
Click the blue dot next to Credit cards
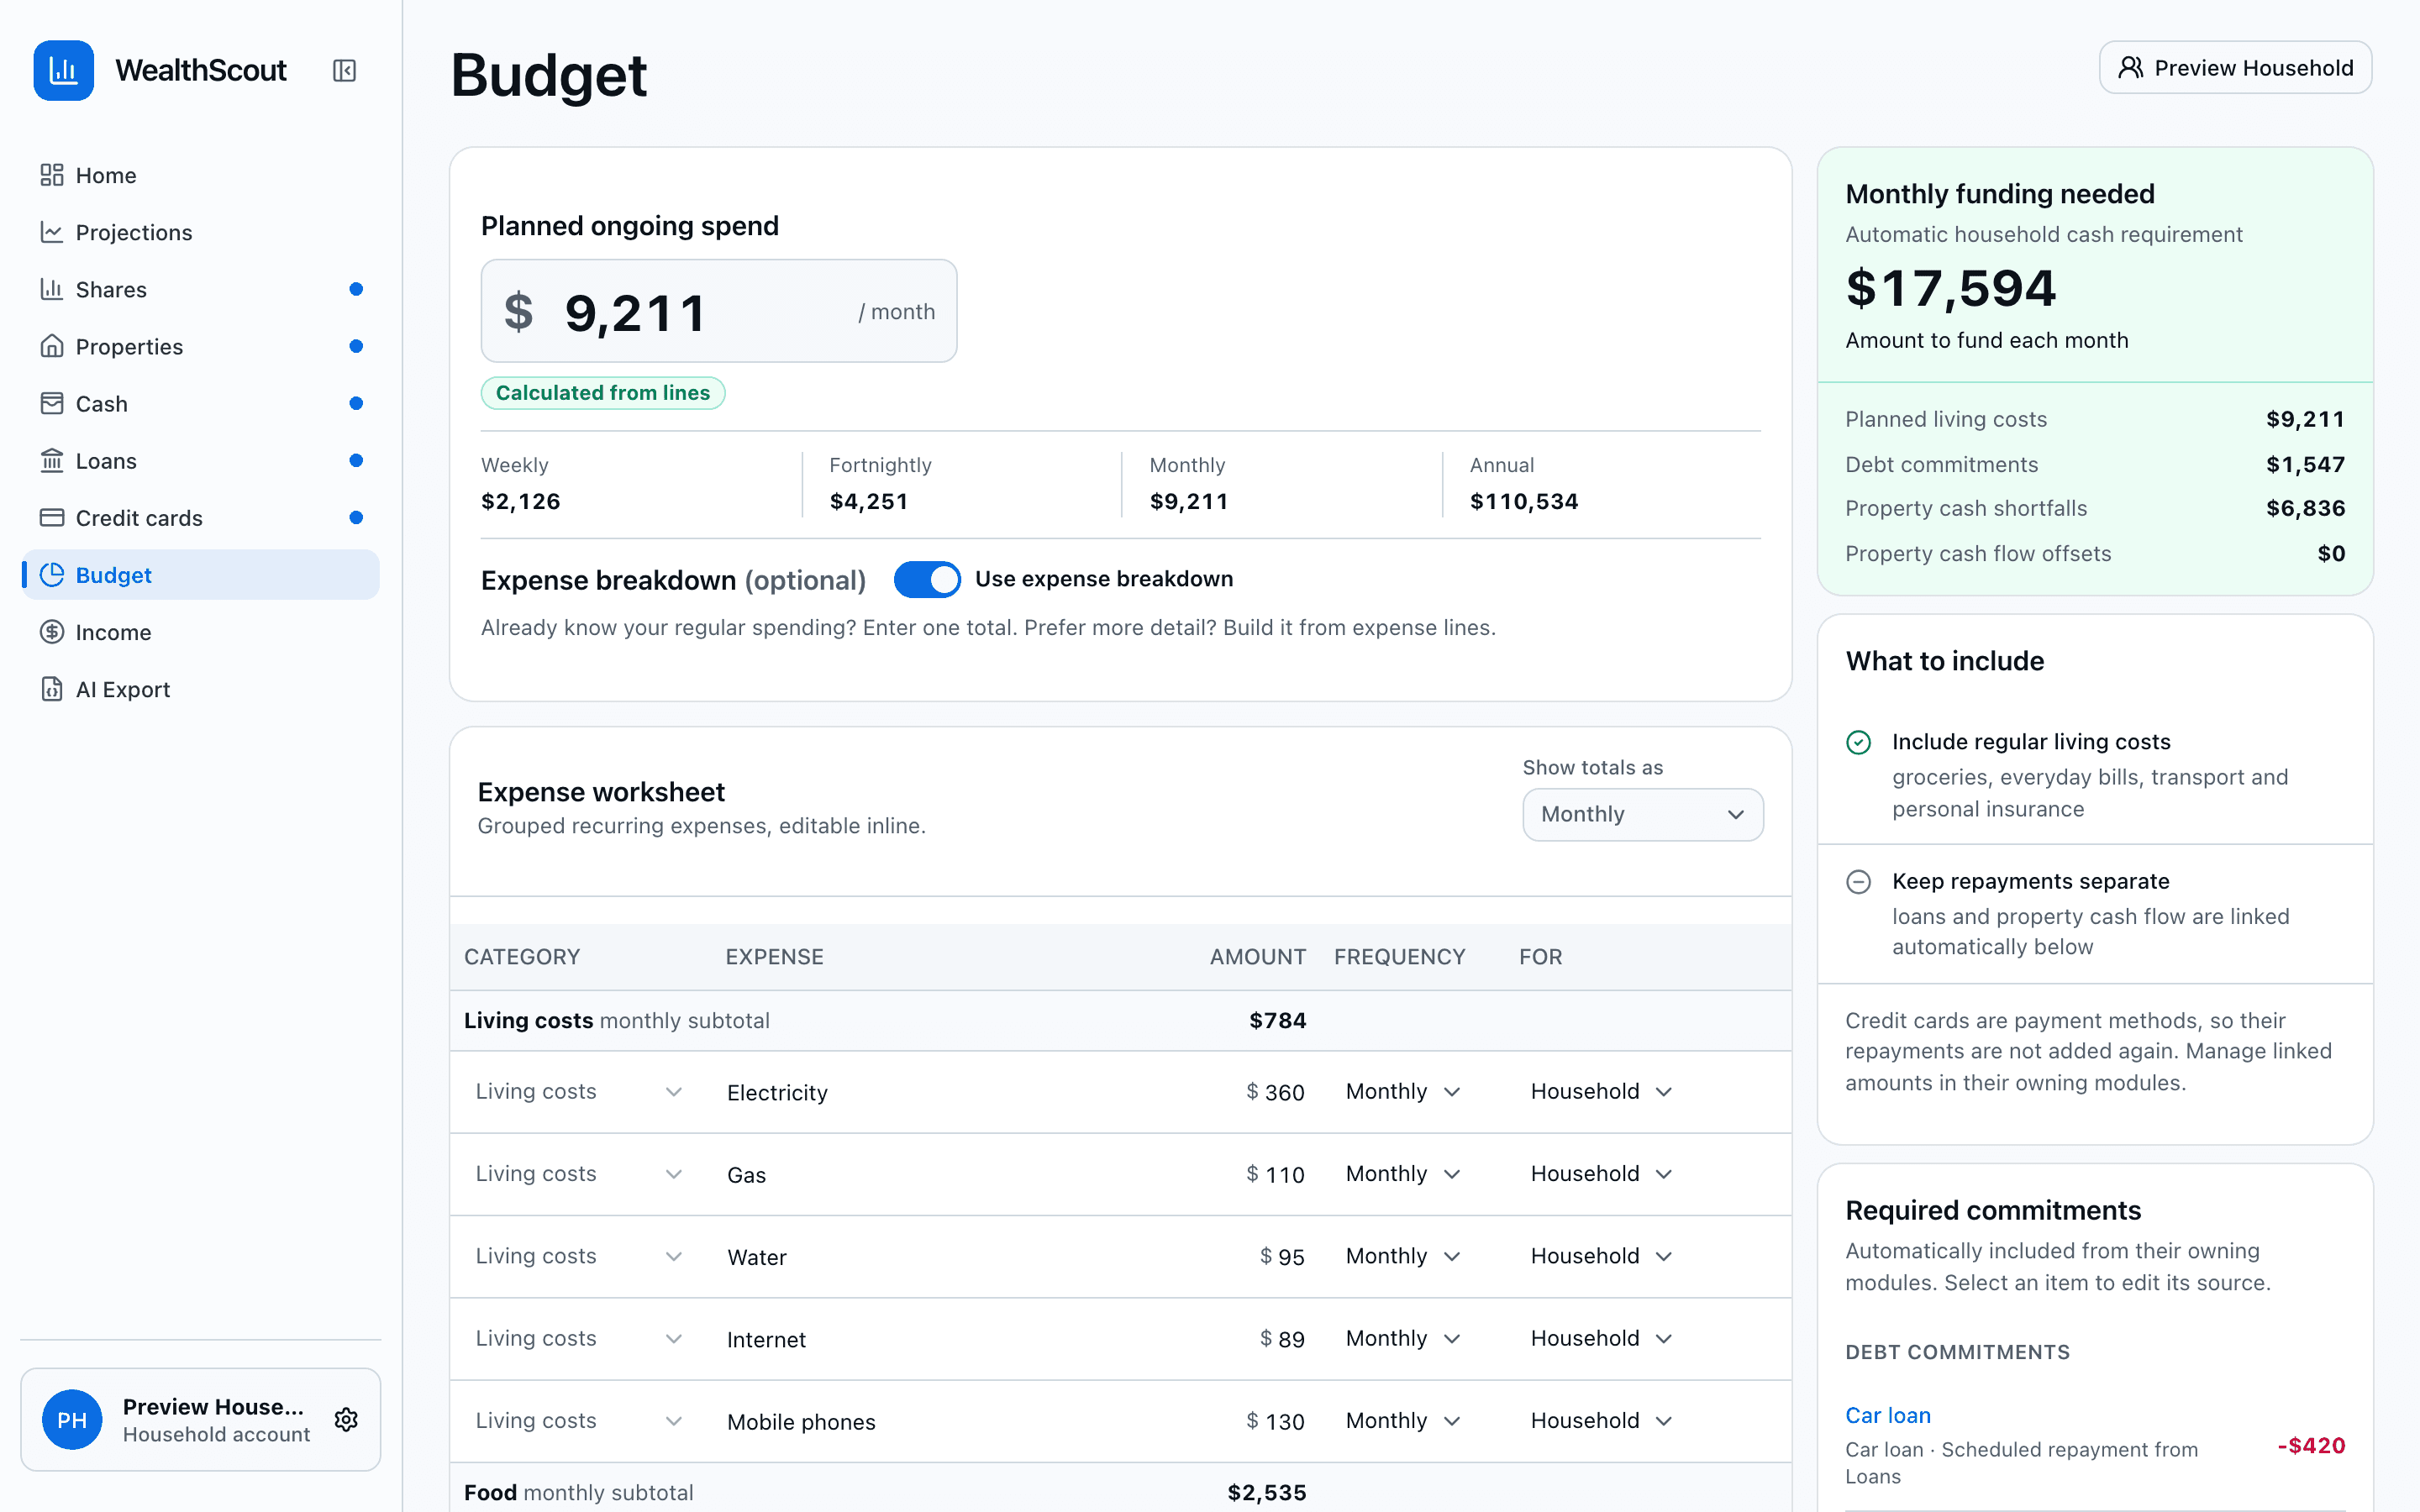click(356, 517)
